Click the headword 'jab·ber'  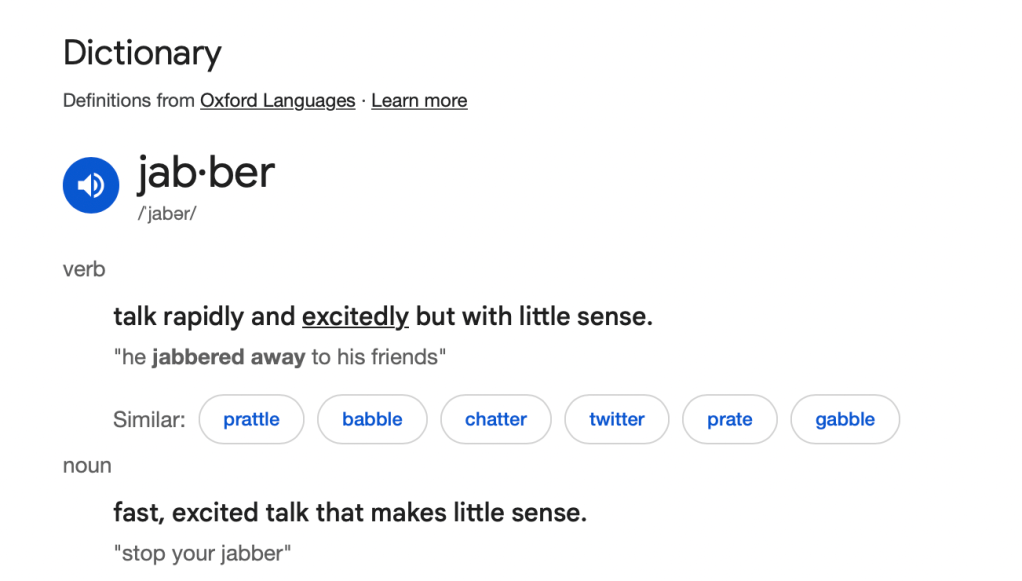click(206, 174)
